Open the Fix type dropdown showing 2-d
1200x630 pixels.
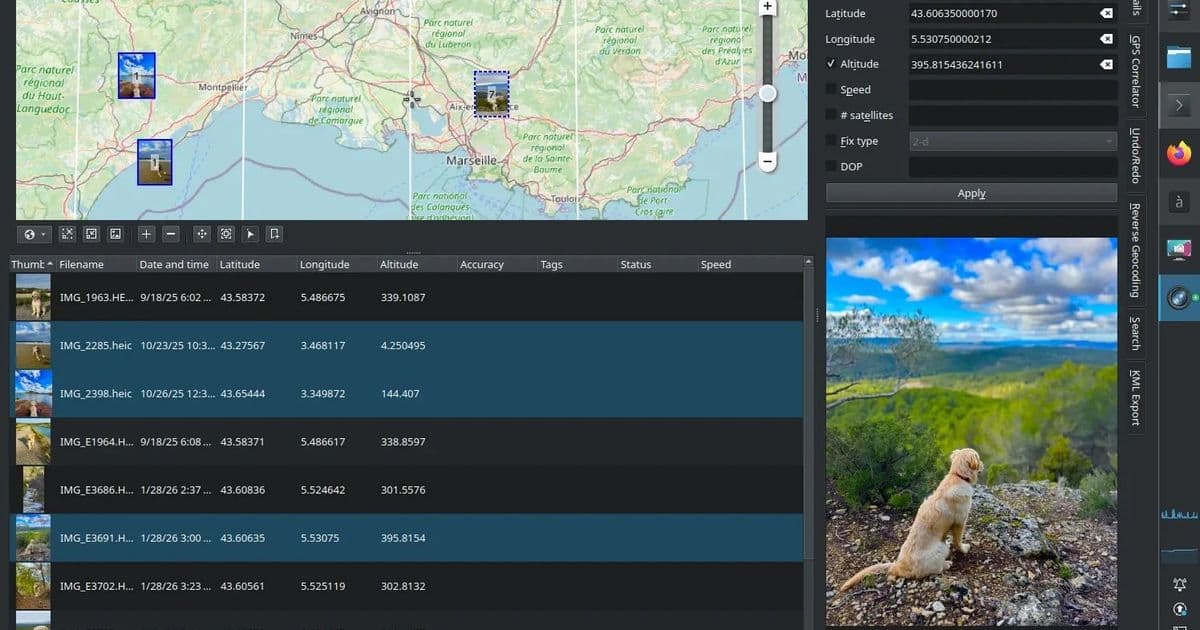tap(1013, 140)
